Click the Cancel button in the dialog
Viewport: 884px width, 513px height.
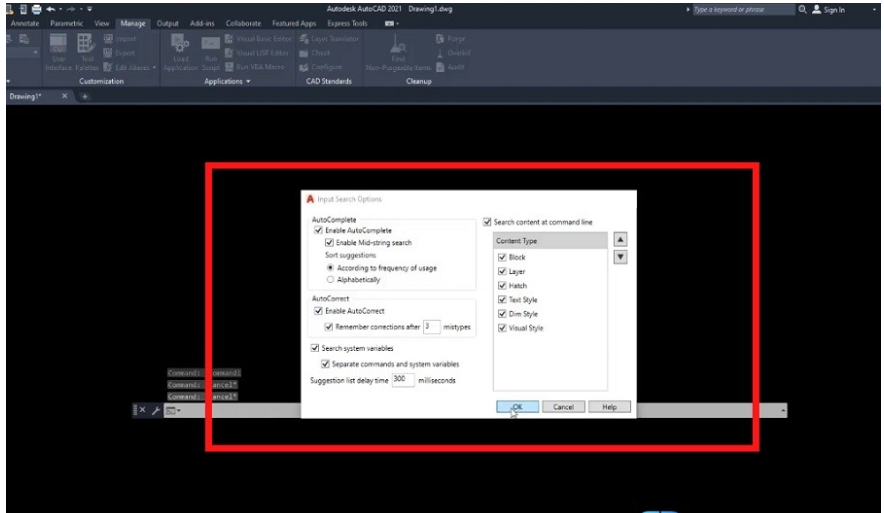[562, 407]
